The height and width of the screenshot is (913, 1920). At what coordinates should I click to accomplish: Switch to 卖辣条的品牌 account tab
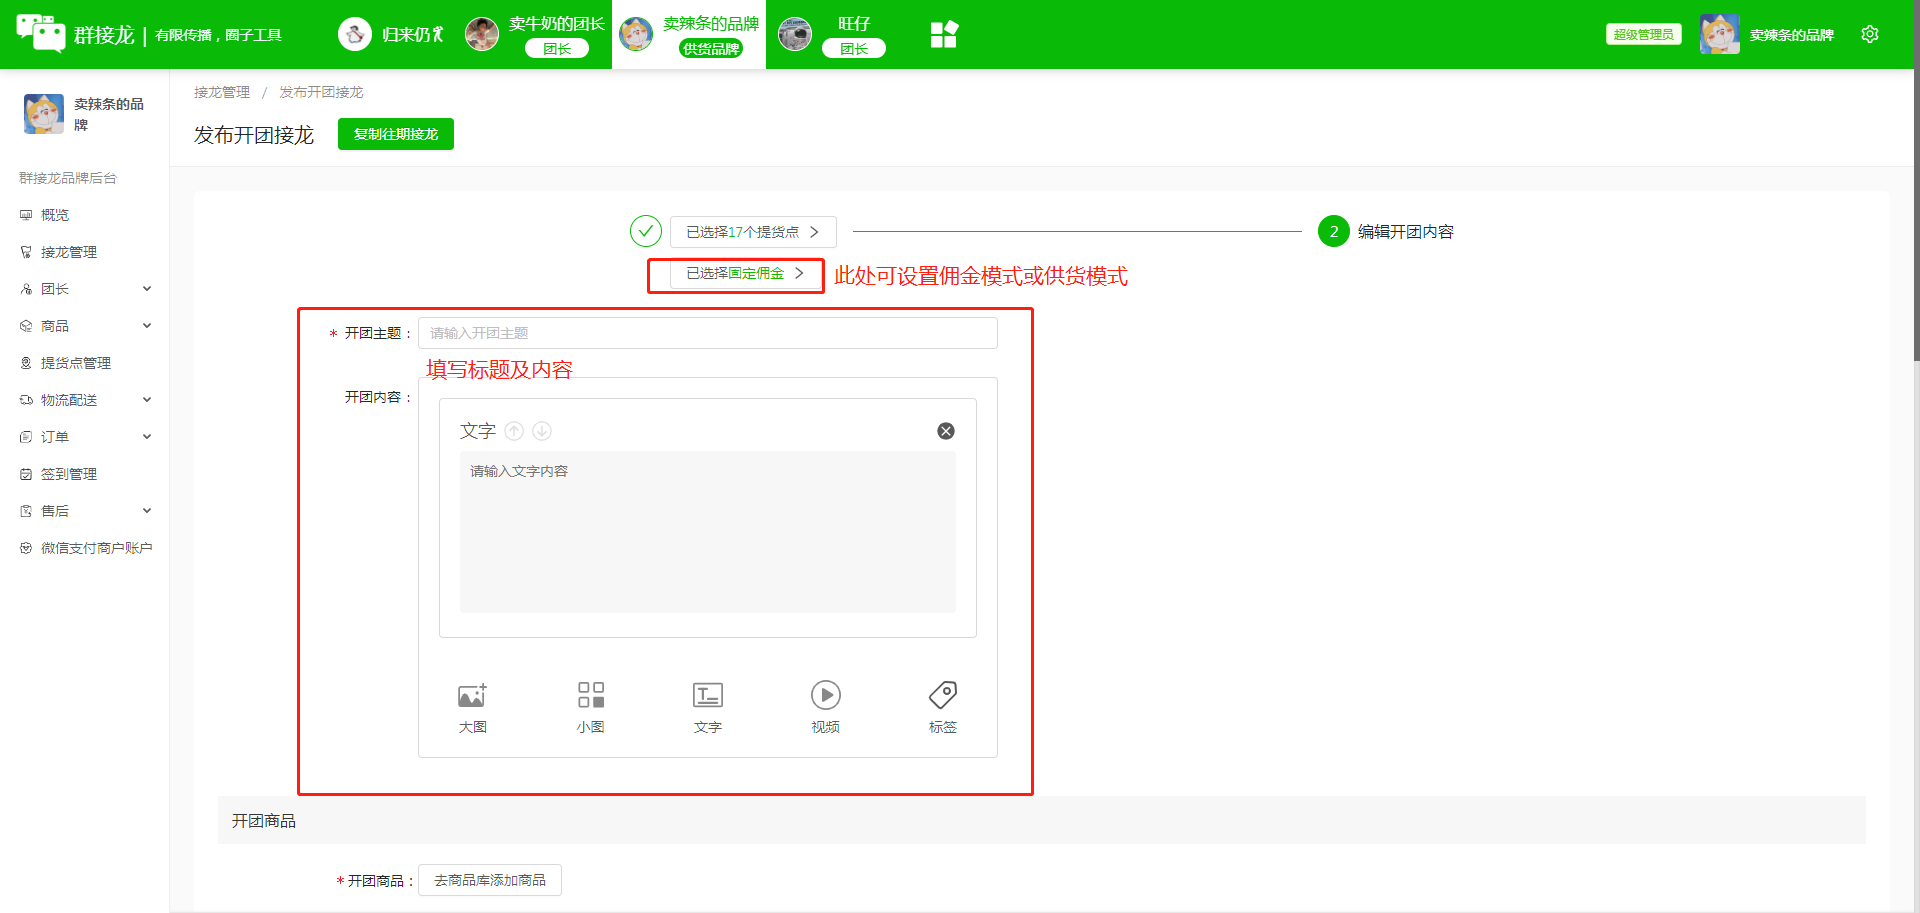[689, 34]
